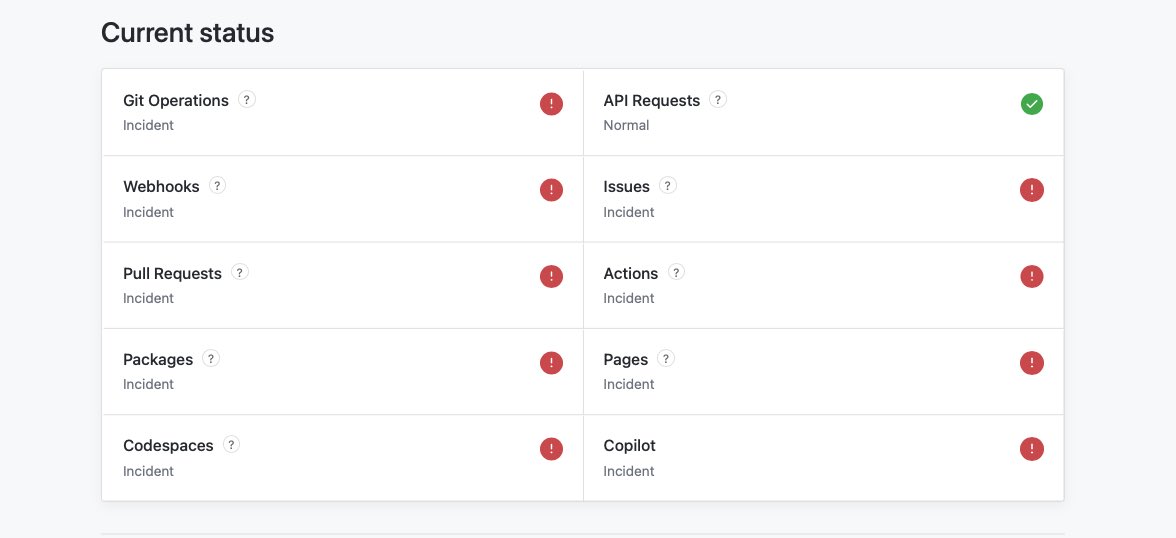
Task: Click the red incident icon for Packages
Action: coord(551,363)
